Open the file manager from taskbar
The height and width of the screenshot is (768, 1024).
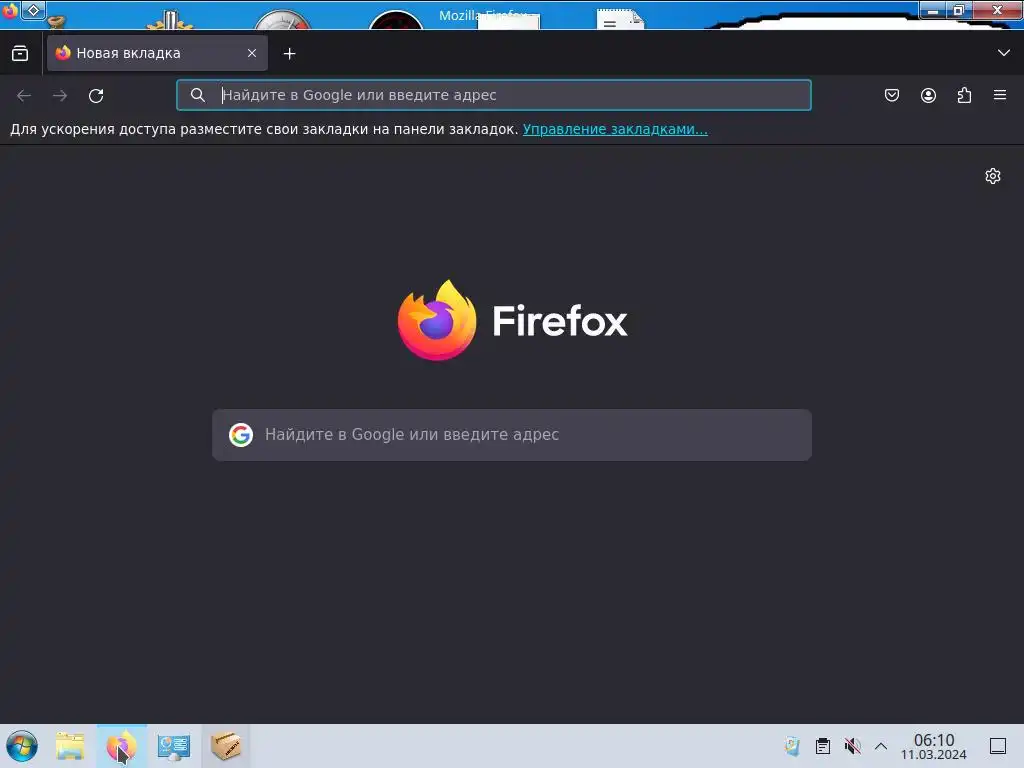tap(70, 746)
